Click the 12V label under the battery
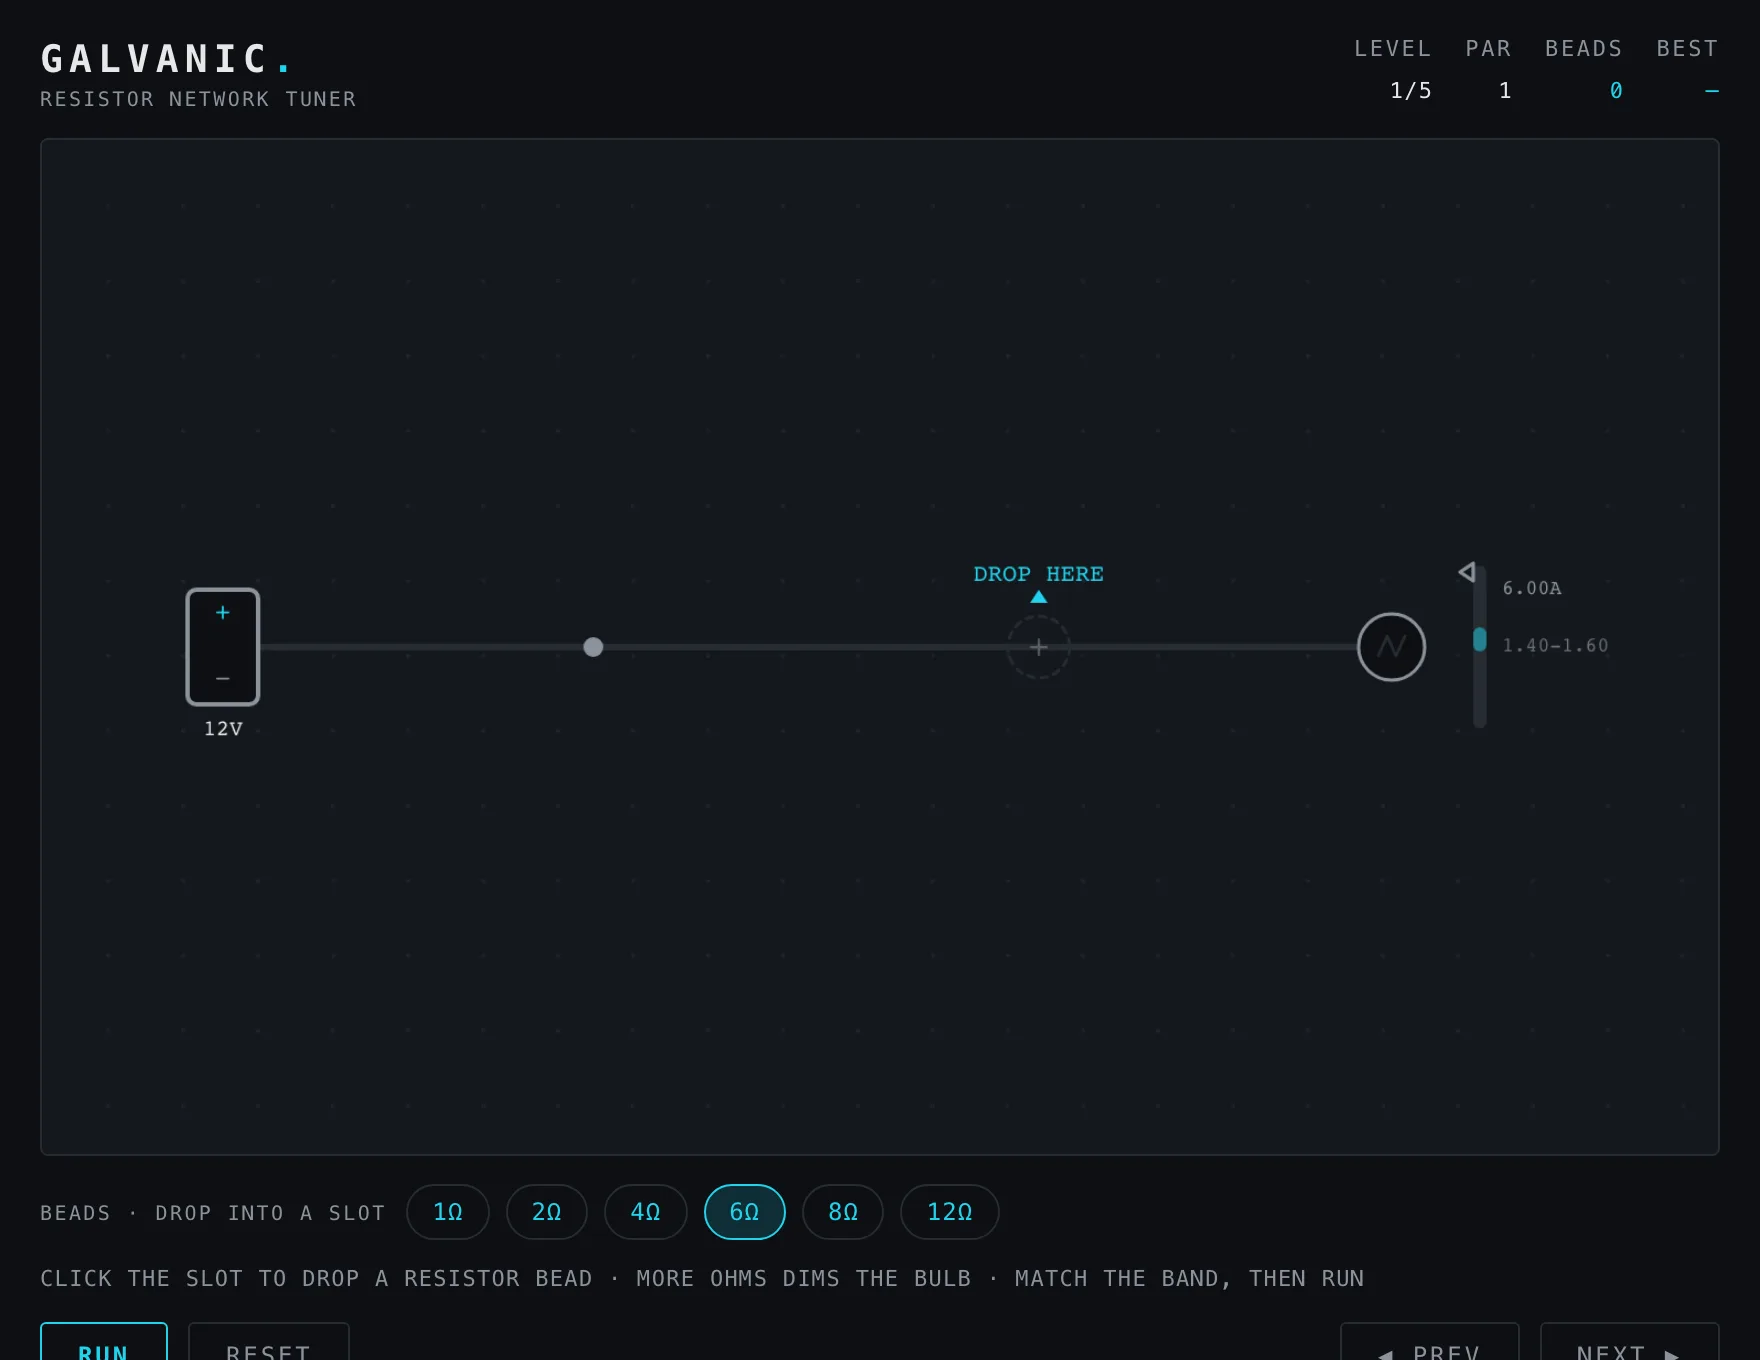 point(223,729)
